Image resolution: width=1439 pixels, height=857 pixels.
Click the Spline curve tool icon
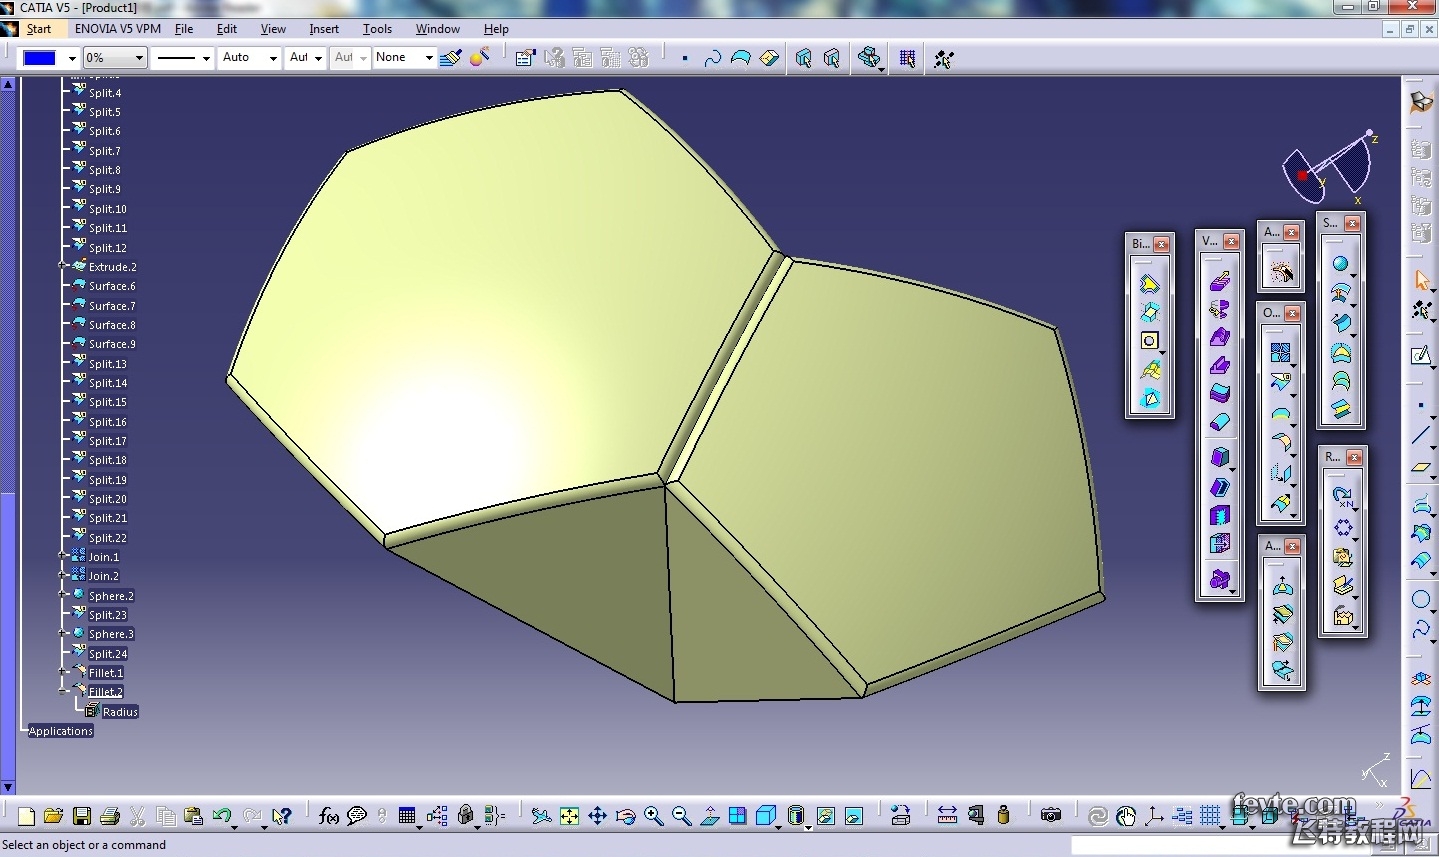(x=712, y=58)
